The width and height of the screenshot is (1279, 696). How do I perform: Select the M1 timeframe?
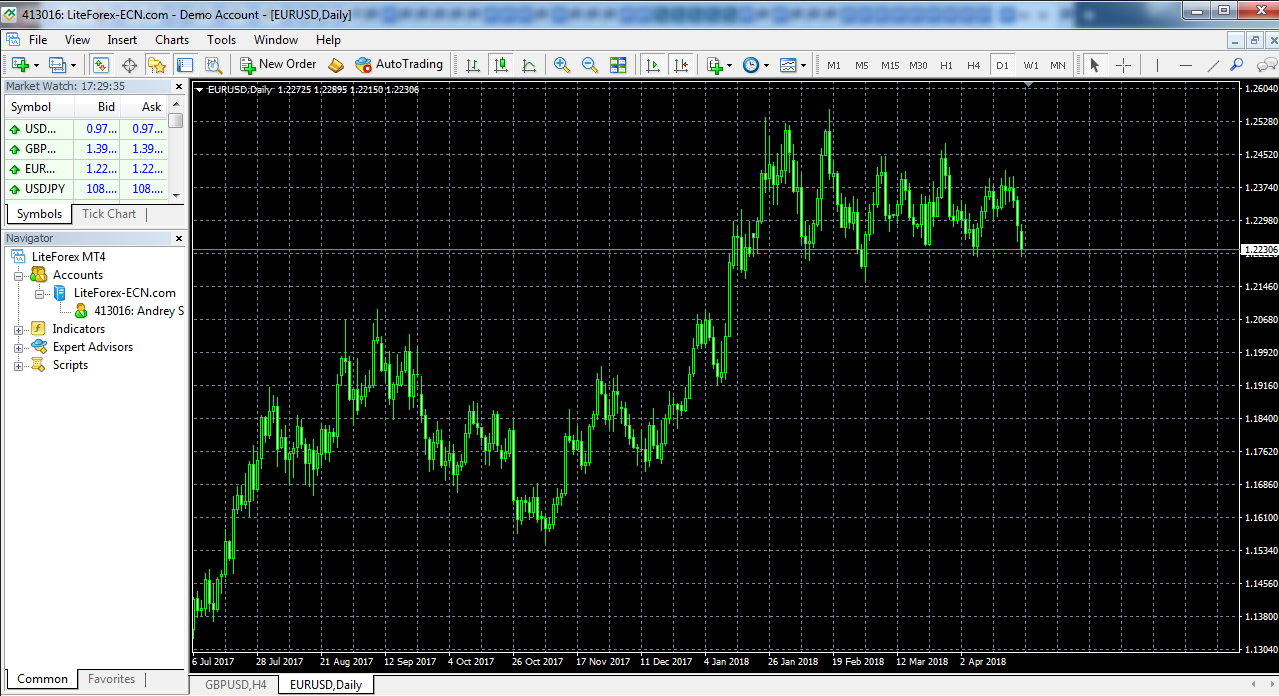(x=834, y=65)
